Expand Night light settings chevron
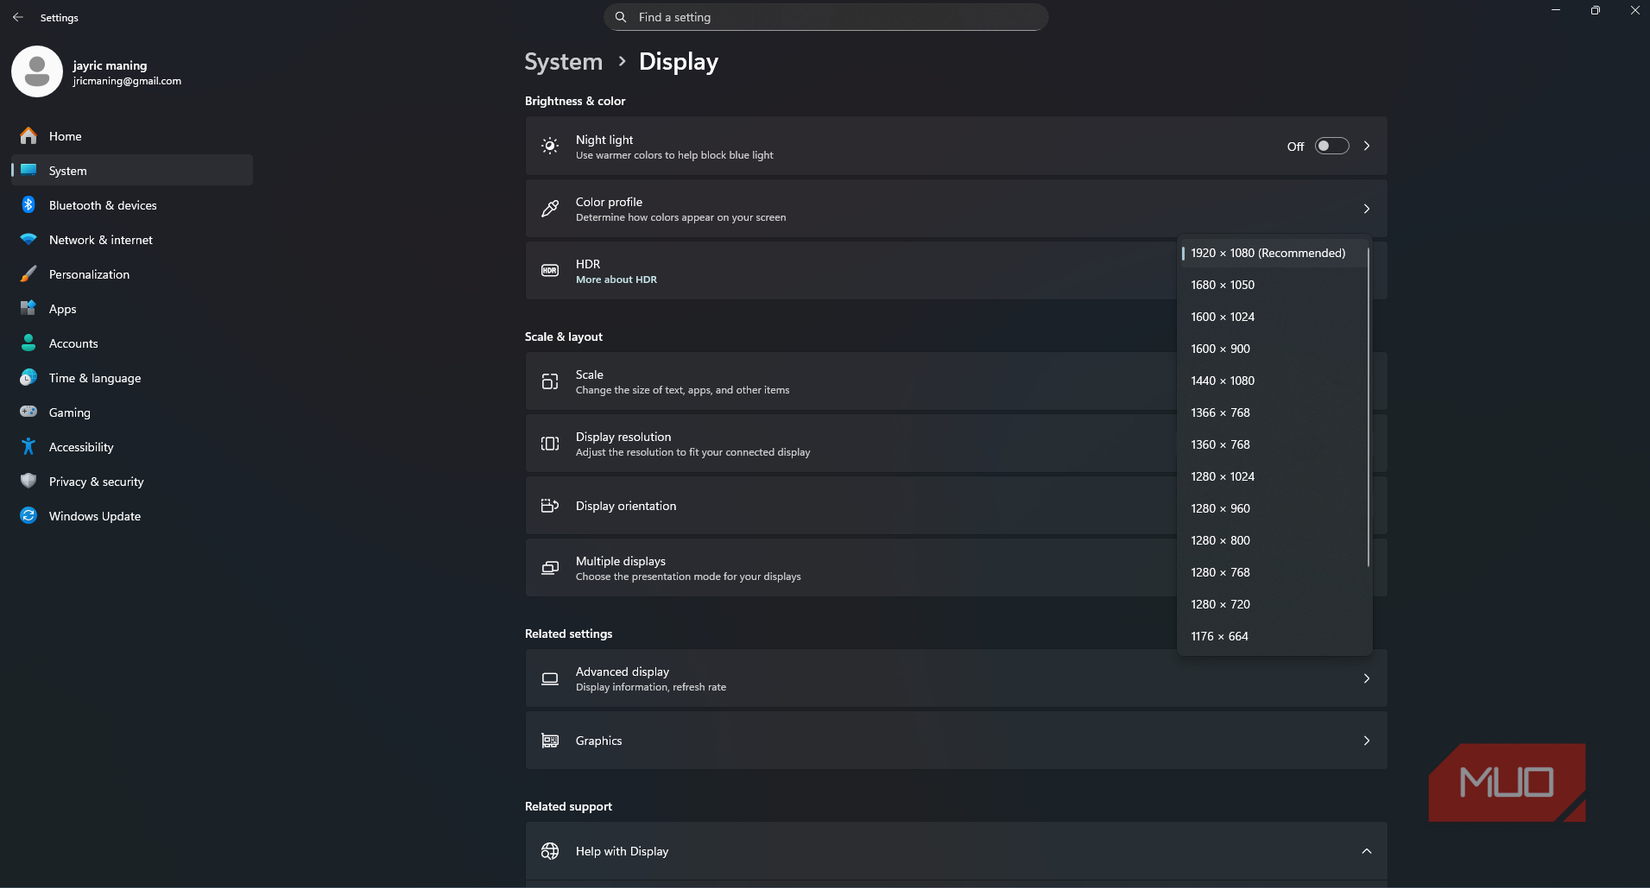1650x888 pixels. [1367, 146]
